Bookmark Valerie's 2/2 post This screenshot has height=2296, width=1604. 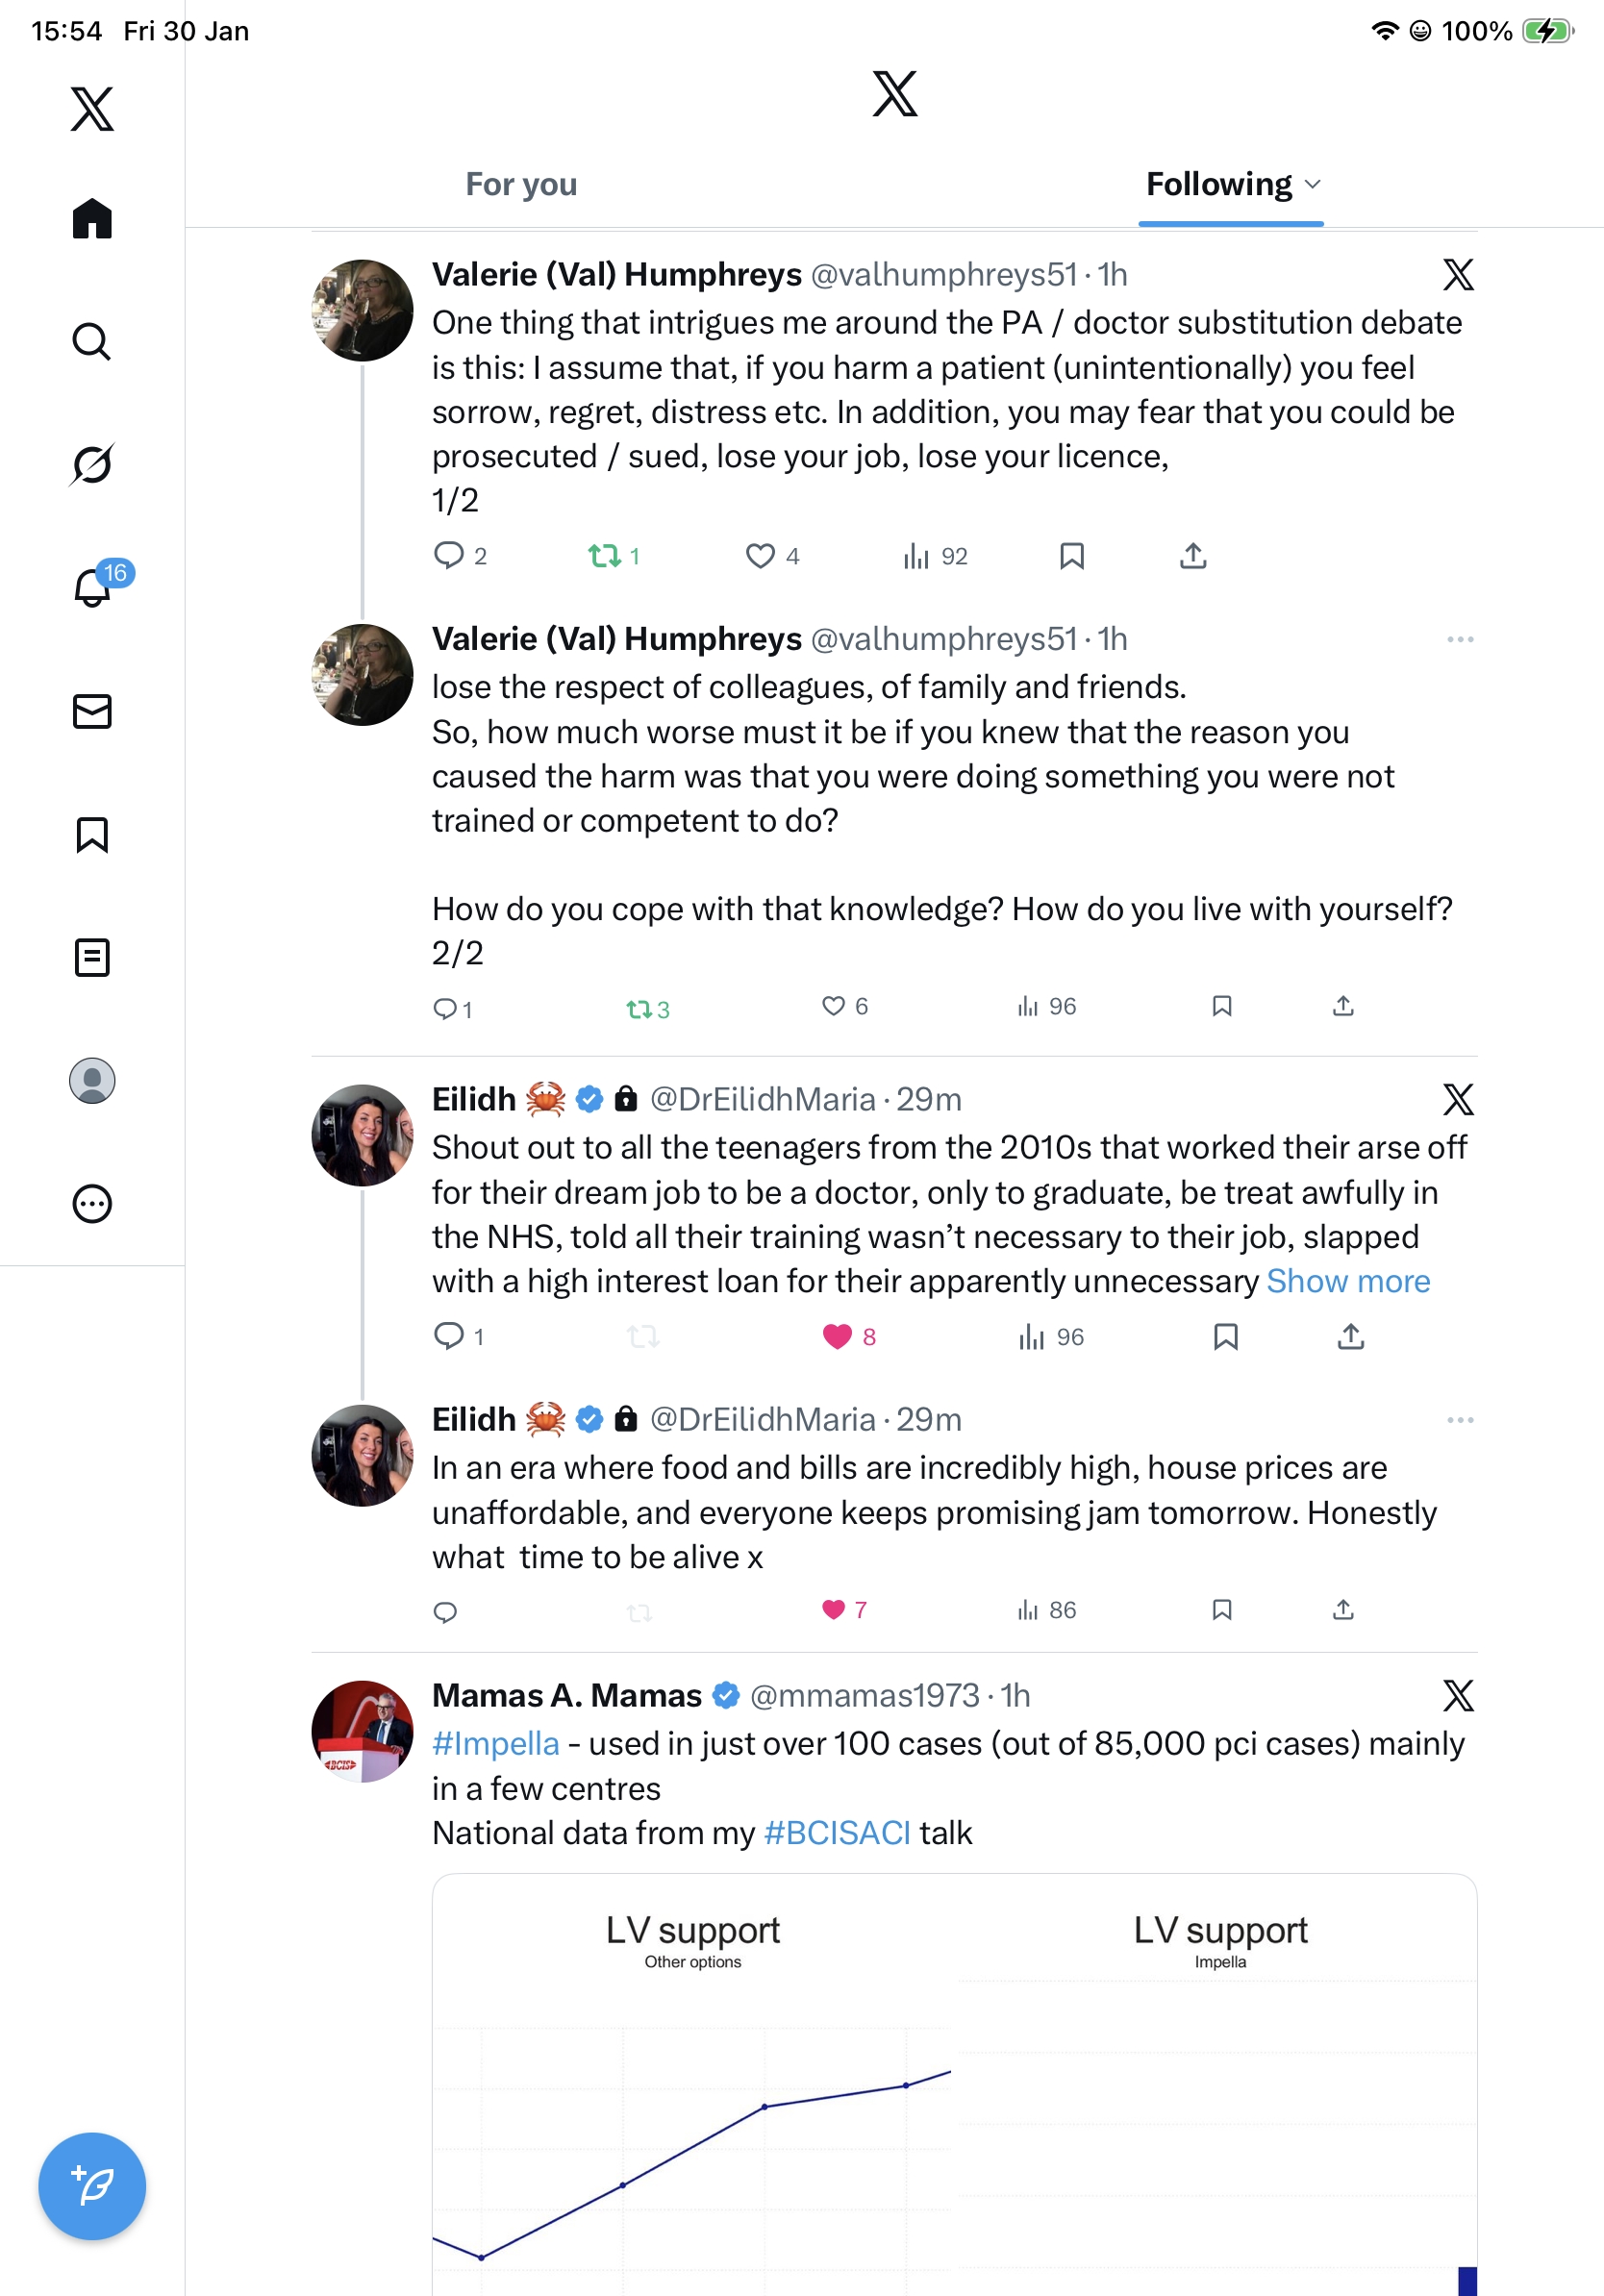point(1221,1006)
